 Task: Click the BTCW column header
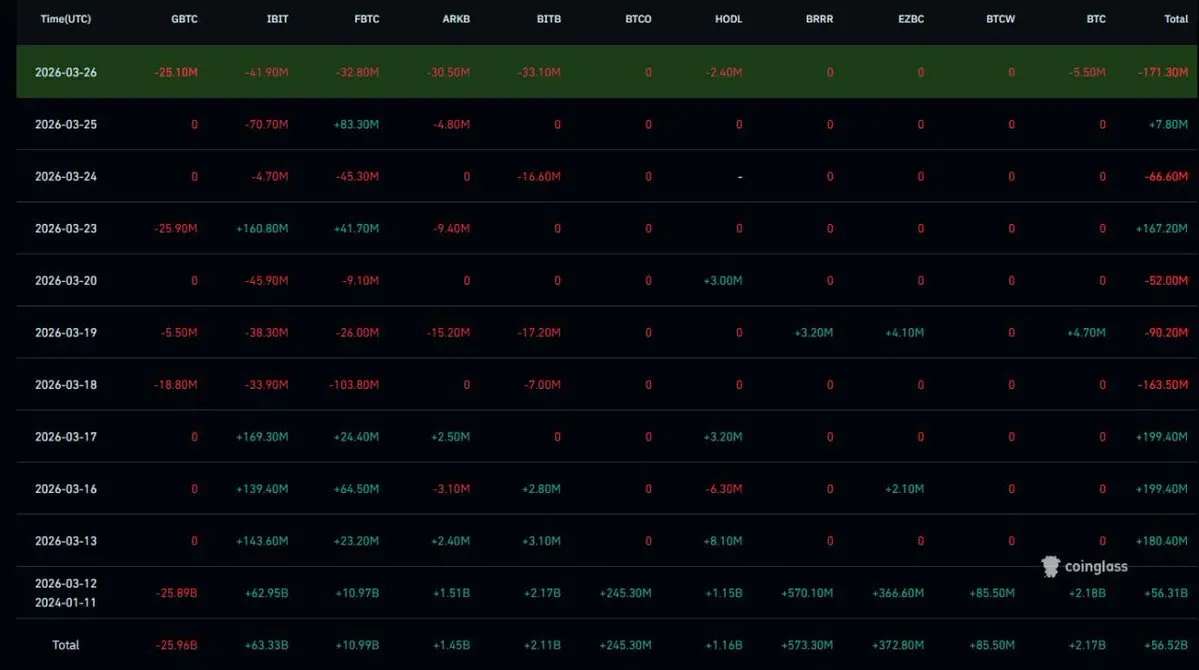pyautogui.click(x=1001, y=19)
